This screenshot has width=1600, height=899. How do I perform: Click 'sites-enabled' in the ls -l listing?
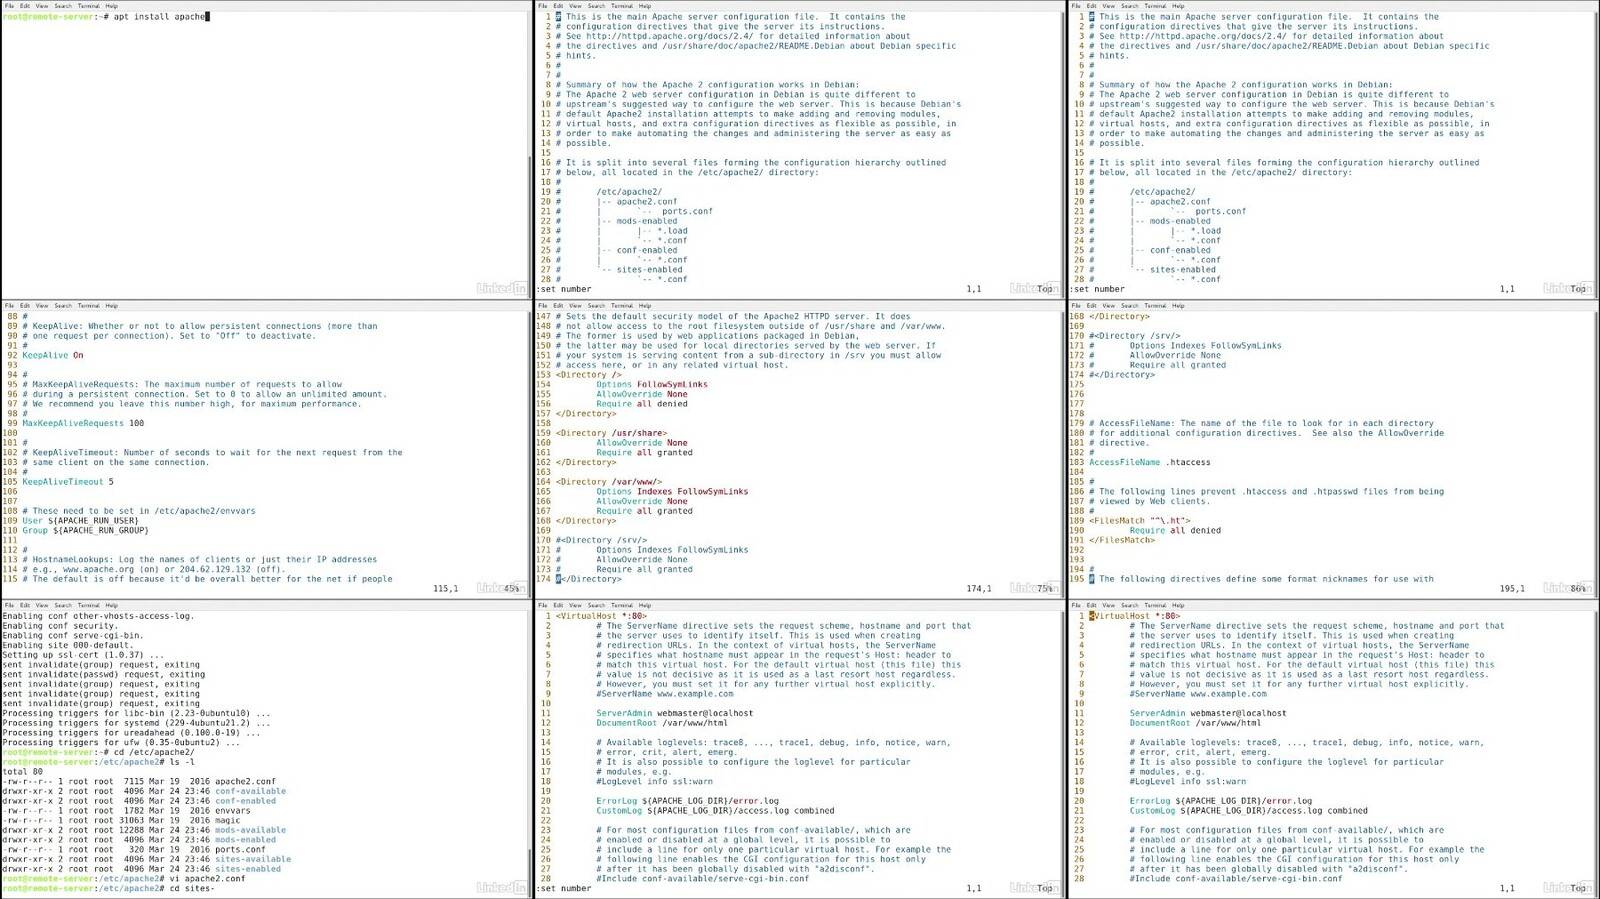pos(248,870)
